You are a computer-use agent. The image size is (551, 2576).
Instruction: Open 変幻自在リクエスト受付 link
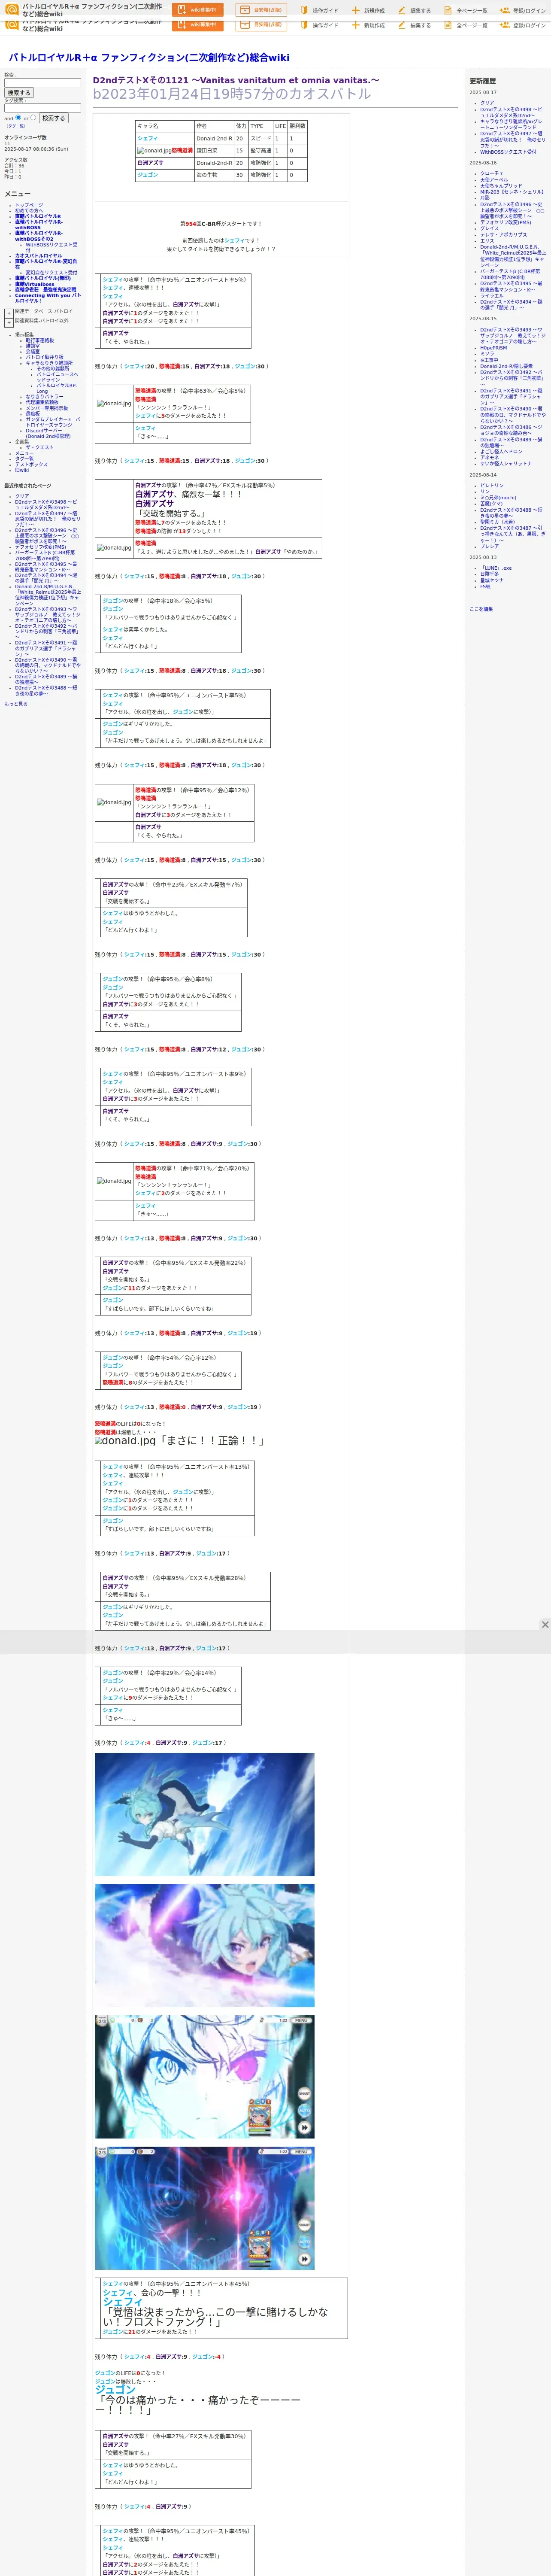[51, 272]
